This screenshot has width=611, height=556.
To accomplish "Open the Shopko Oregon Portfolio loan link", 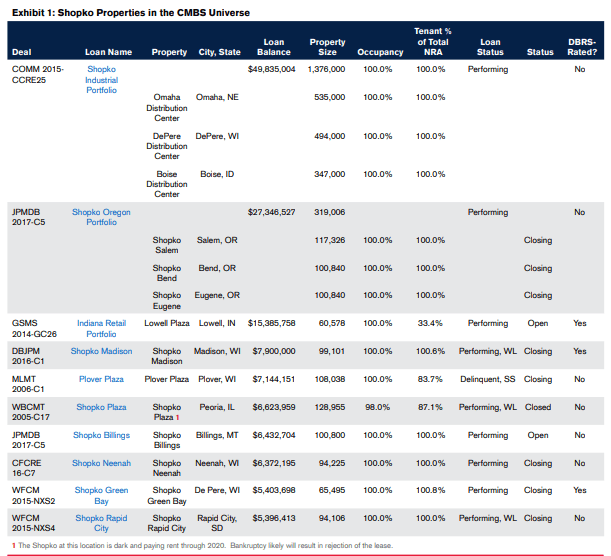I will pyautogui.click(x=101, y=217).
